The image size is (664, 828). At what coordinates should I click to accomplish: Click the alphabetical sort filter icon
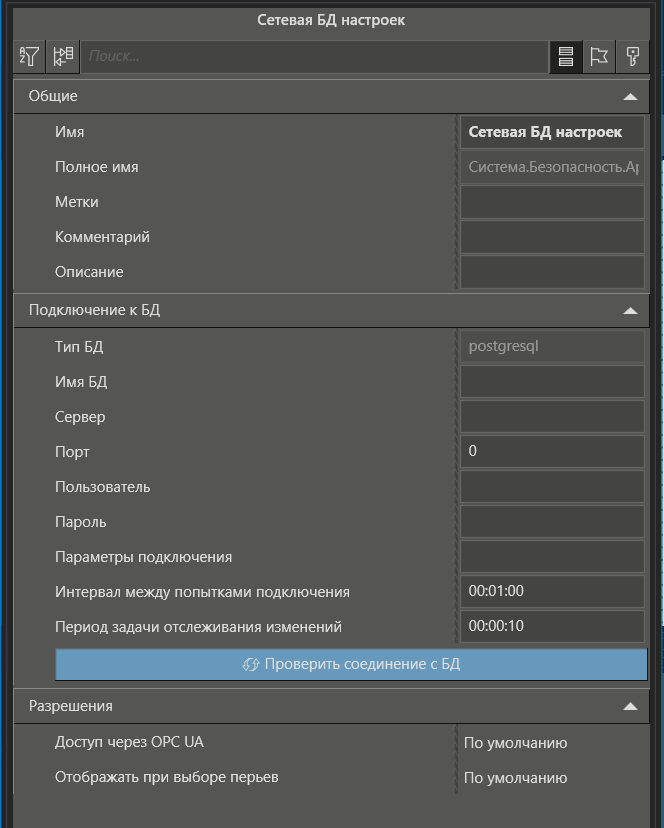(x=27, y=56)
